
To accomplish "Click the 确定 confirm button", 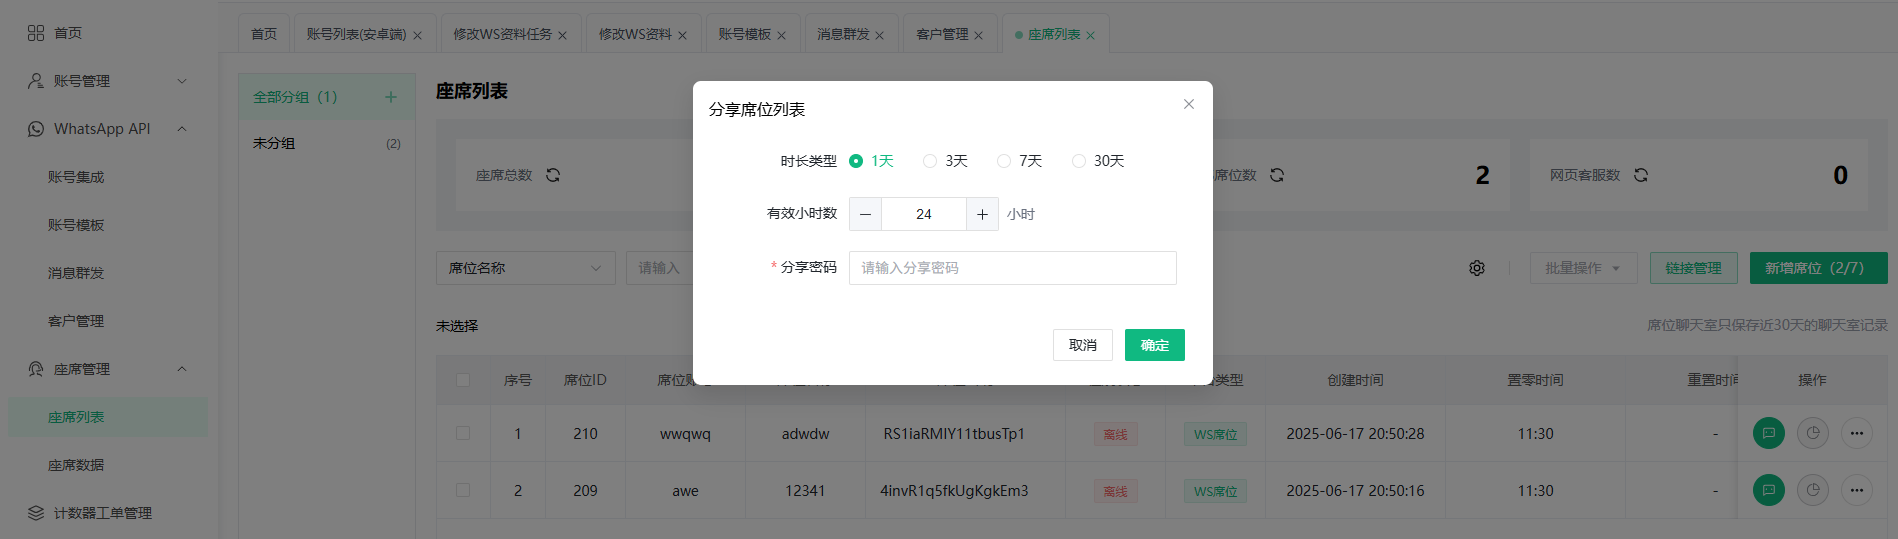I will (x=1154, y=345).
